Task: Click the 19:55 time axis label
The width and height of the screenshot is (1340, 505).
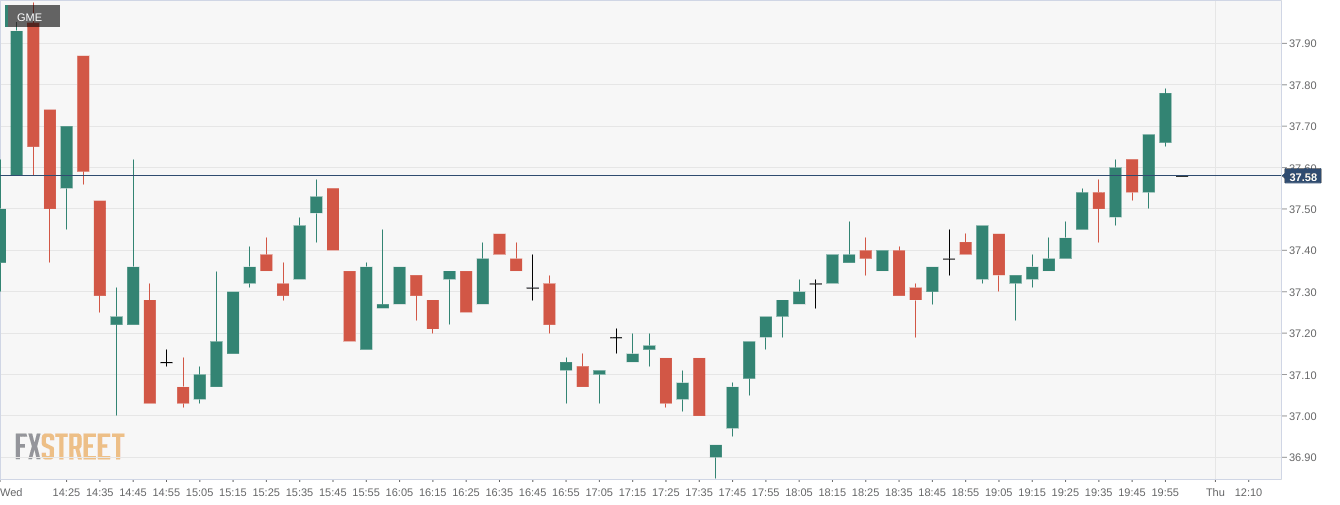Action: pos(1165,492)
